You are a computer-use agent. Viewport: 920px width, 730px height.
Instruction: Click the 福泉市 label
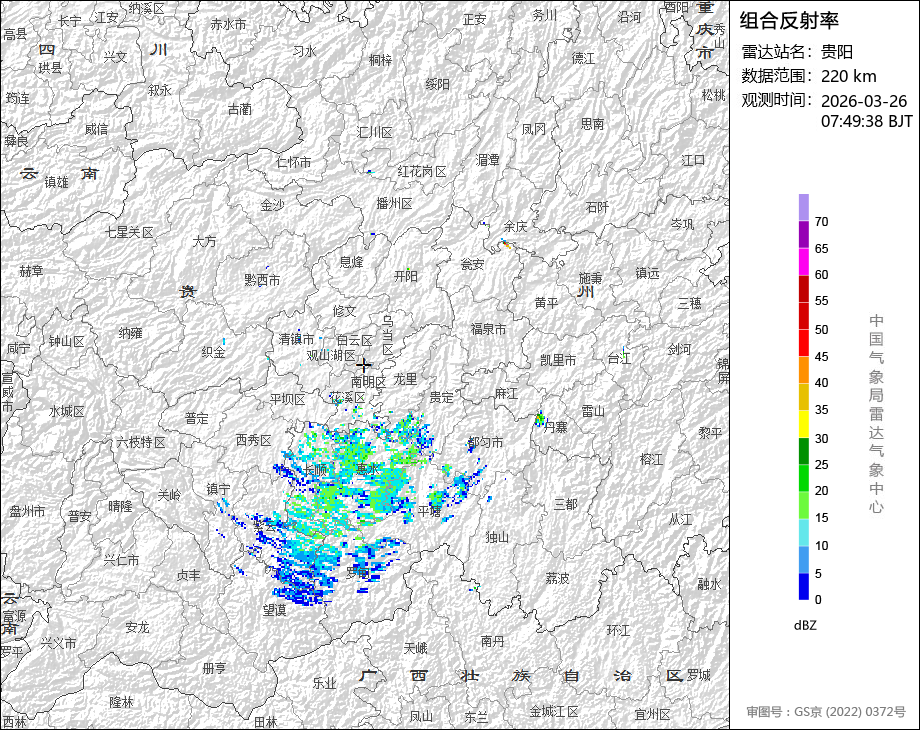pos(488,329)
